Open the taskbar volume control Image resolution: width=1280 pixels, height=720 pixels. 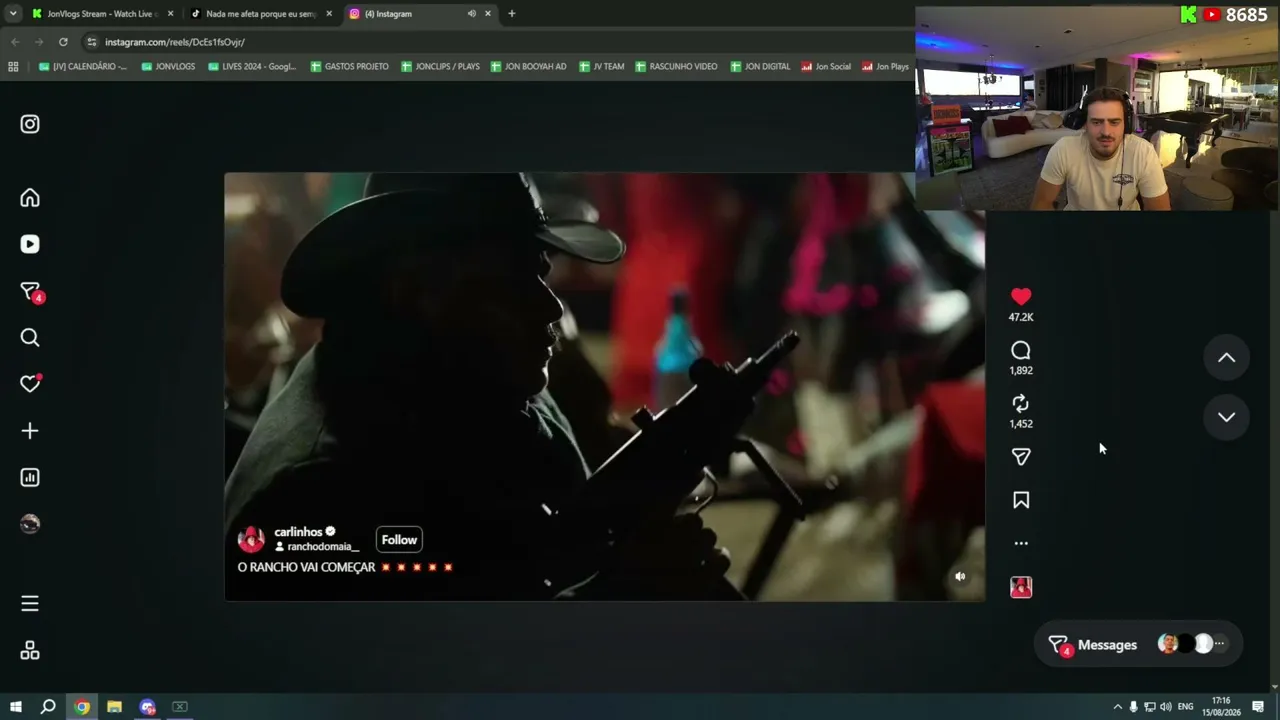pyautogui.click(x=1166, y=707)
